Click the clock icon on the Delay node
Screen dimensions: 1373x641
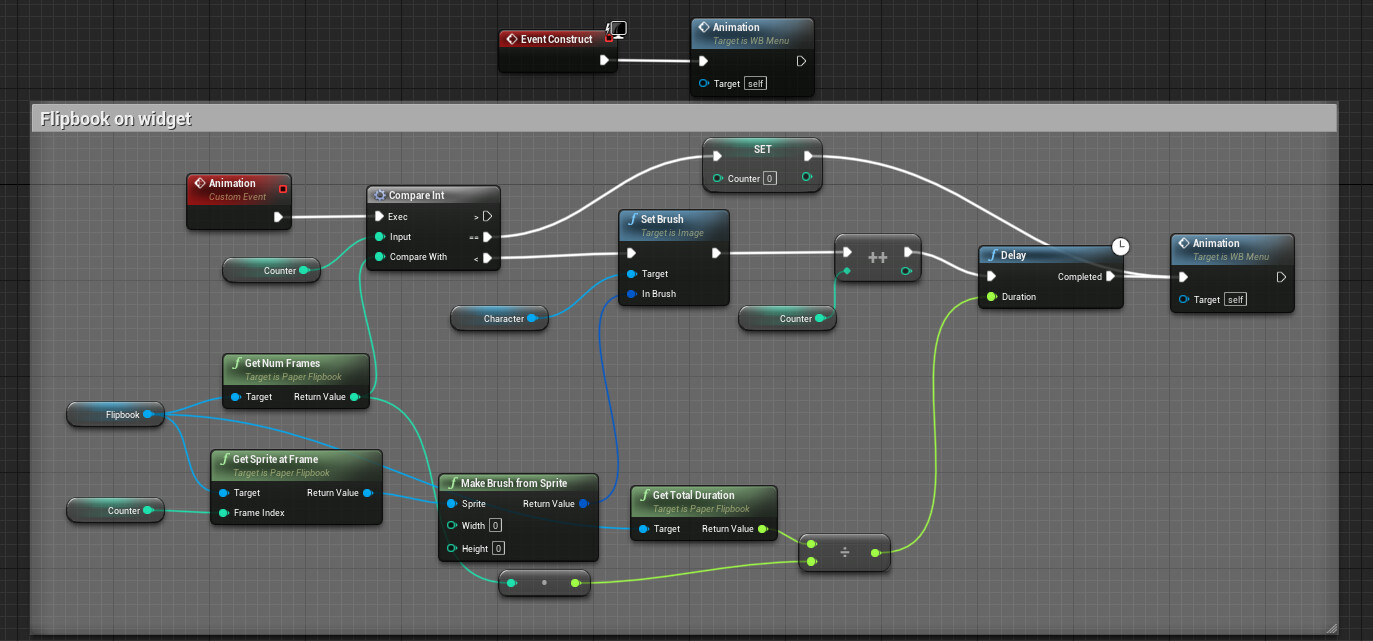(1120, 246)
